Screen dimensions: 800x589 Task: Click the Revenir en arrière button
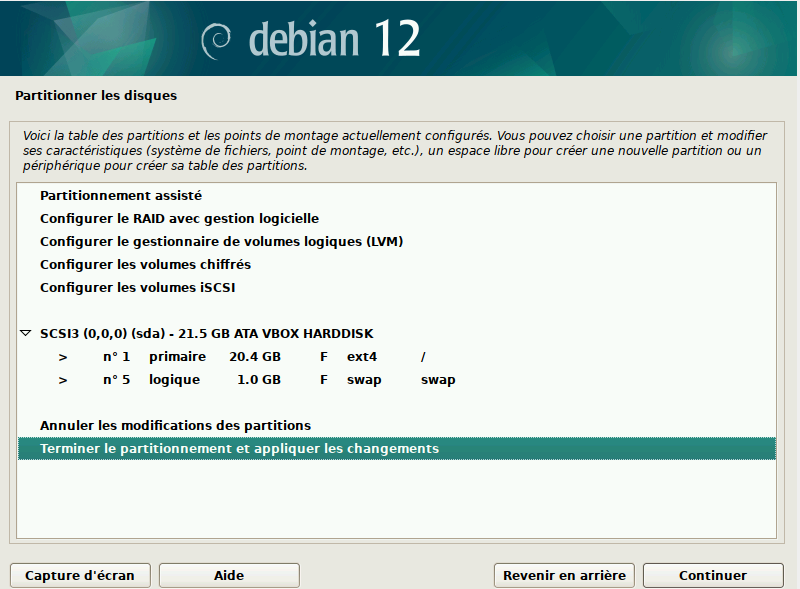(x=564, y=575)
